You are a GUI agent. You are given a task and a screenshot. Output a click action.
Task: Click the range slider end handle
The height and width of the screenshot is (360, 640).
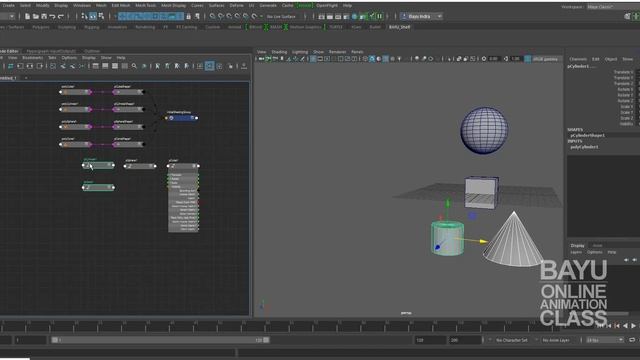(x=266, y=340)
